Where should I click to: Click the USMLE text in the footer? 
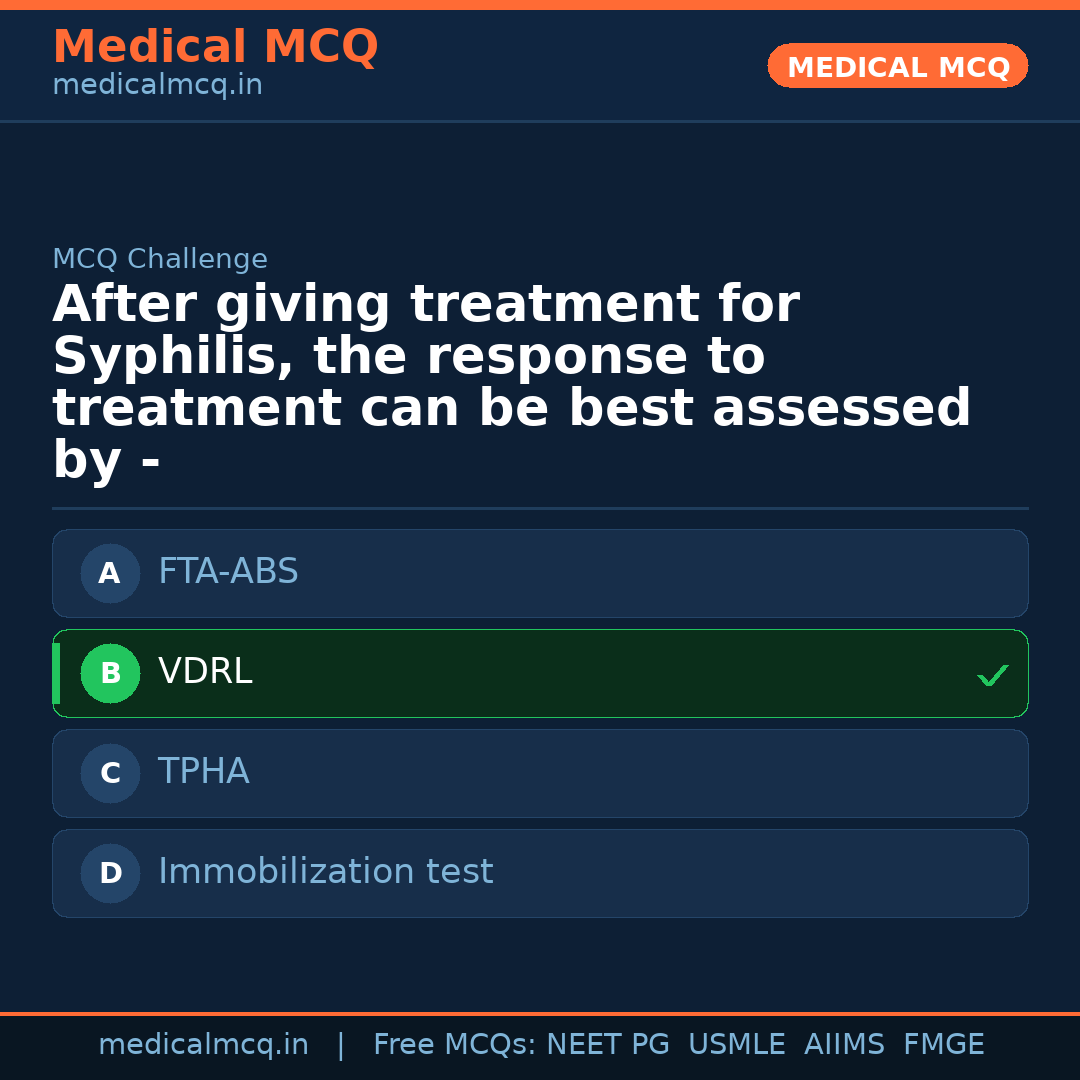(736, 1045)
